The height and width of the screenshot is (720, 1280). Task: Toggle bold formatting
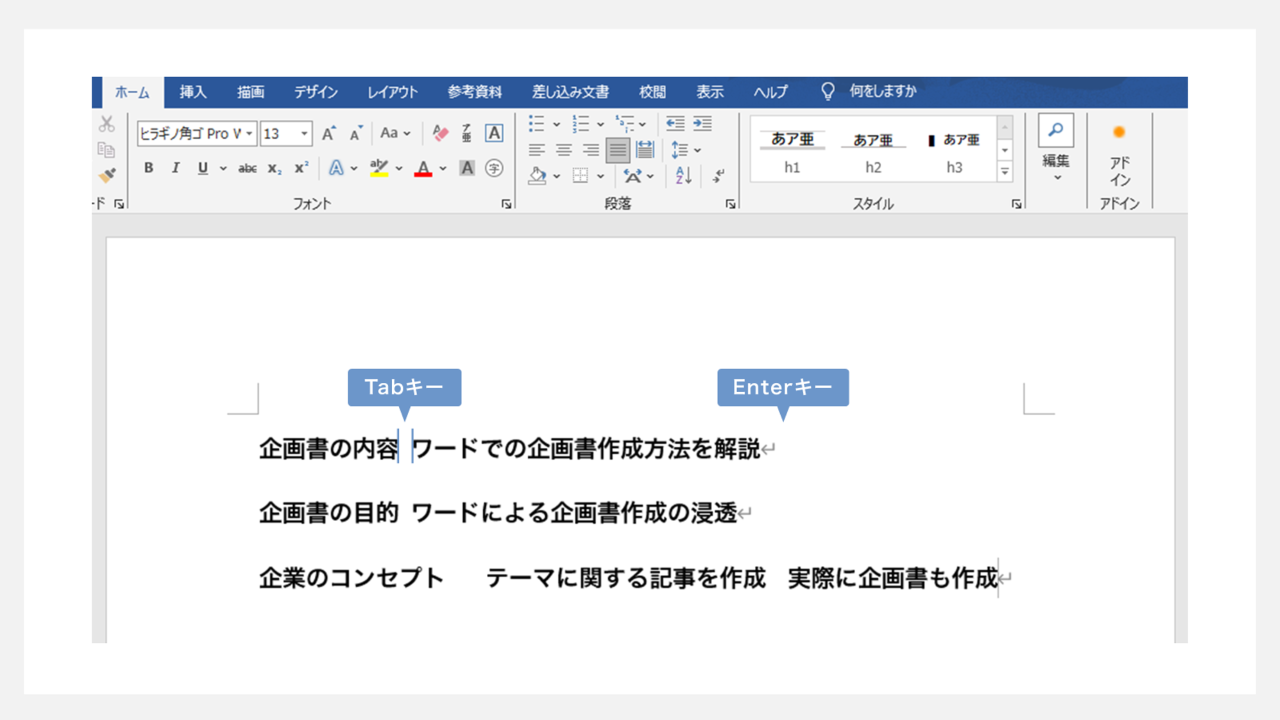pos(148,168)
